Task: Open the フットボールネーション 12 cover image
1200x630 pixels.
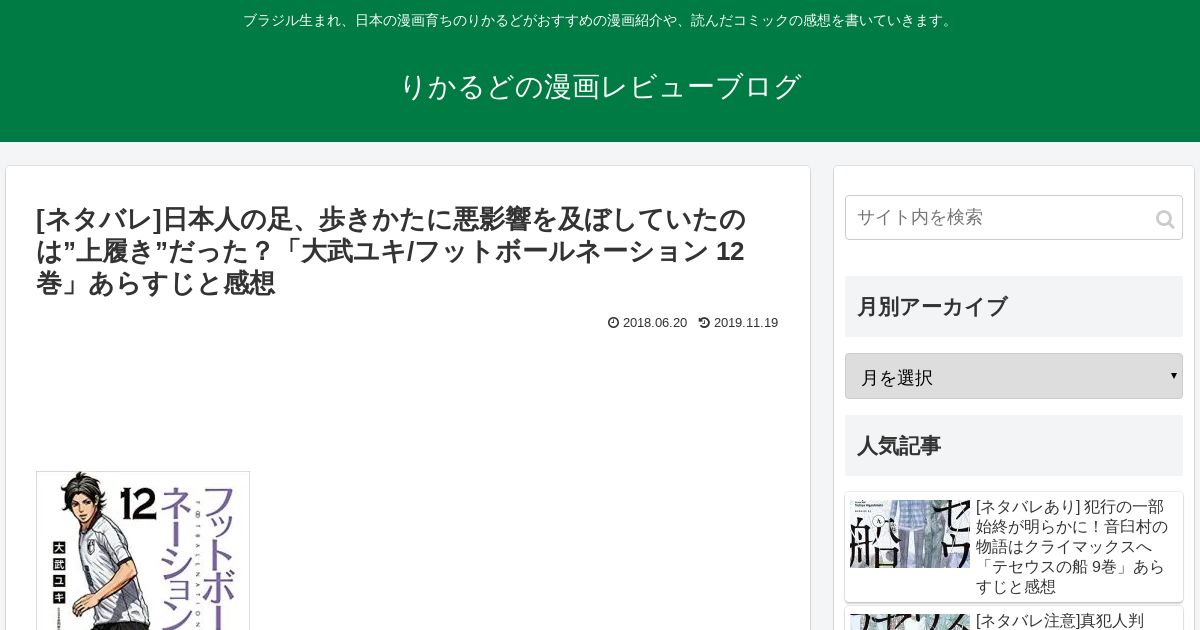Action: pyautogui.click(x=143, y=550)
